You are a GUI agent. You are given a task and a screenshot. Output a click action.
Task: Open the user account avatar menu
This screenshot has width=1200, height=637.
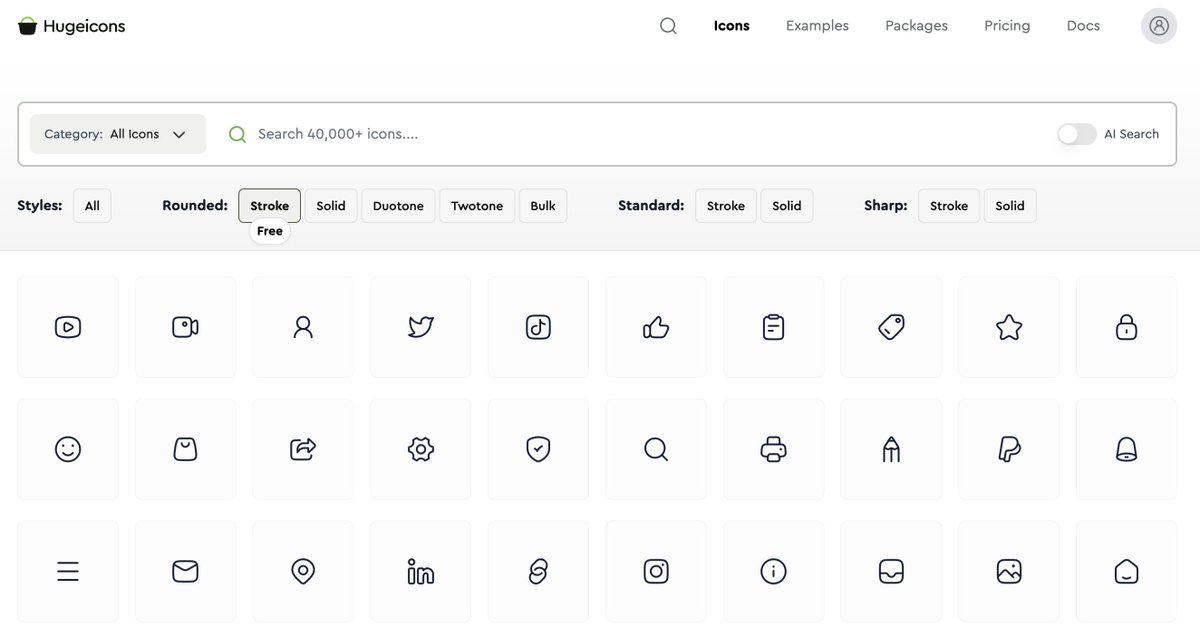[x=1159, y=26]
